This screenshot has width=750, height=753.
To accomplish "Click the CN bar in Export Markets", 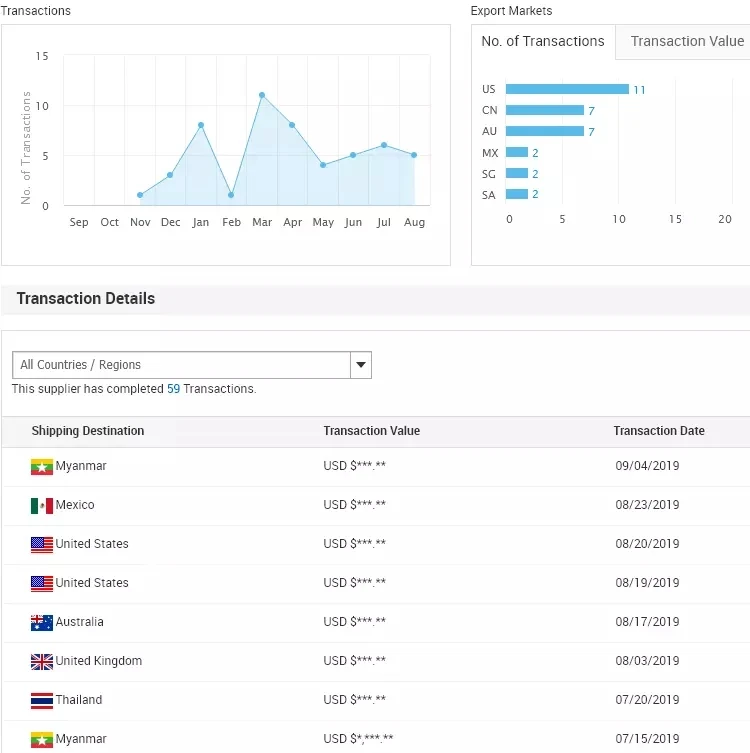I will [545, 111].
